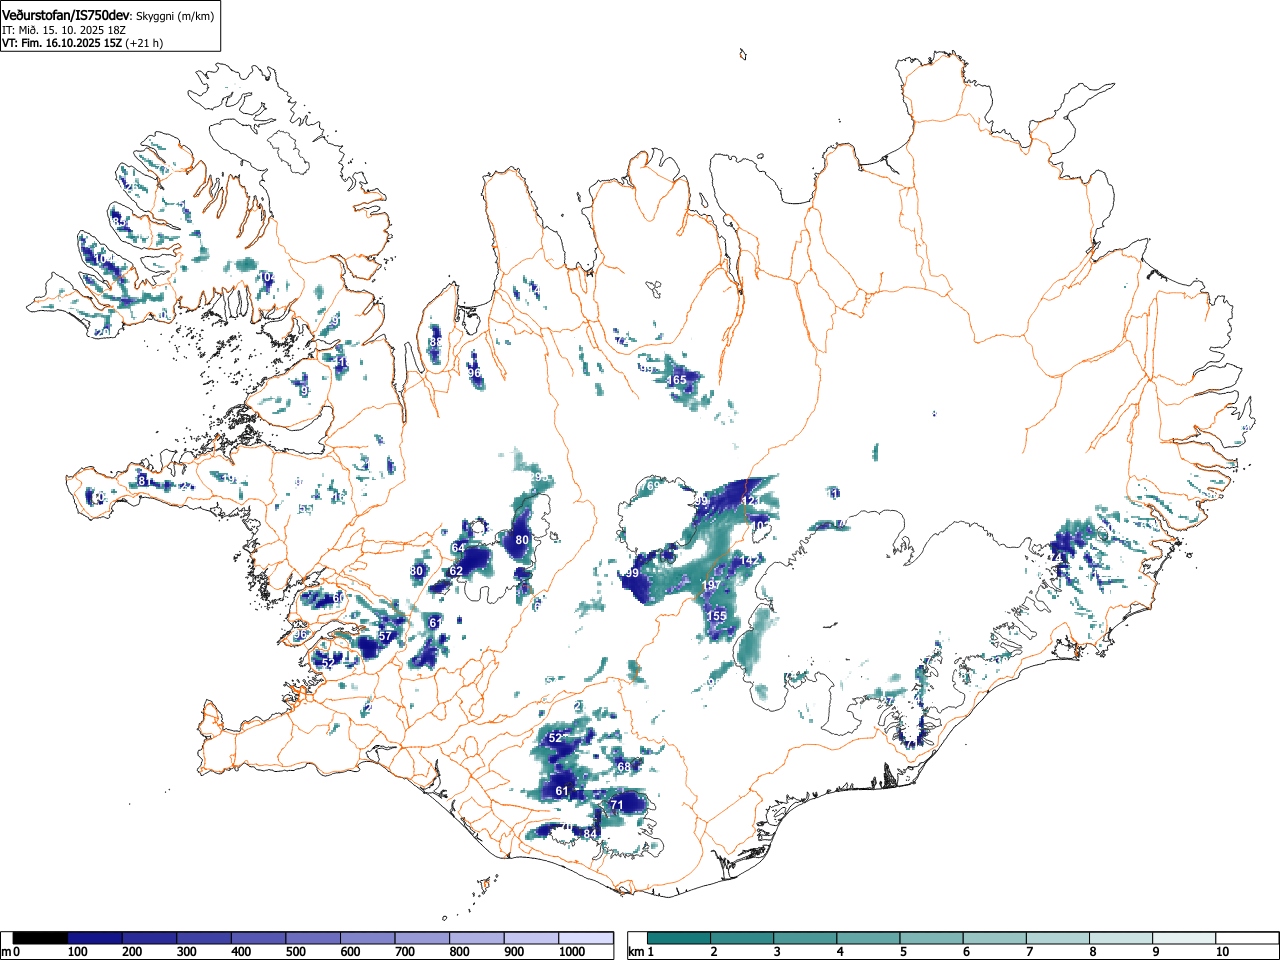Click the 9–10 km lightest legend swatch
The height and width of the screenshot is (960, 1280).
(1184, 938)
